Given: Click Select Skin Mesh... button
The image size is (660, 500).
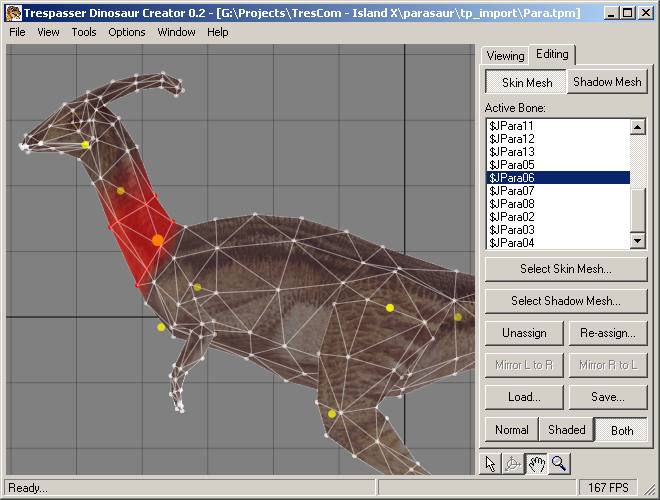Looking at the screenshot, I should click(x=566, y=269).
